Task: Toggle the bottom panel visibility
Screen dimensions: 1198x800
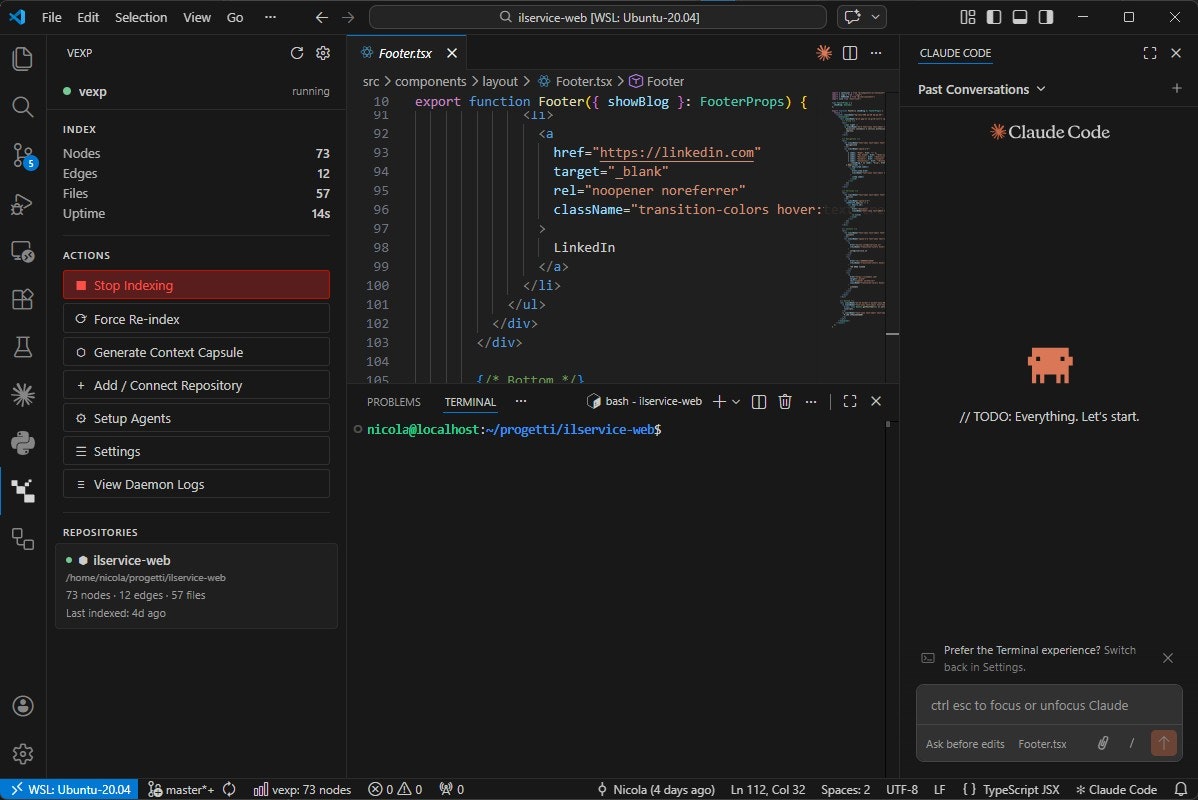Action: [1020, 16]
